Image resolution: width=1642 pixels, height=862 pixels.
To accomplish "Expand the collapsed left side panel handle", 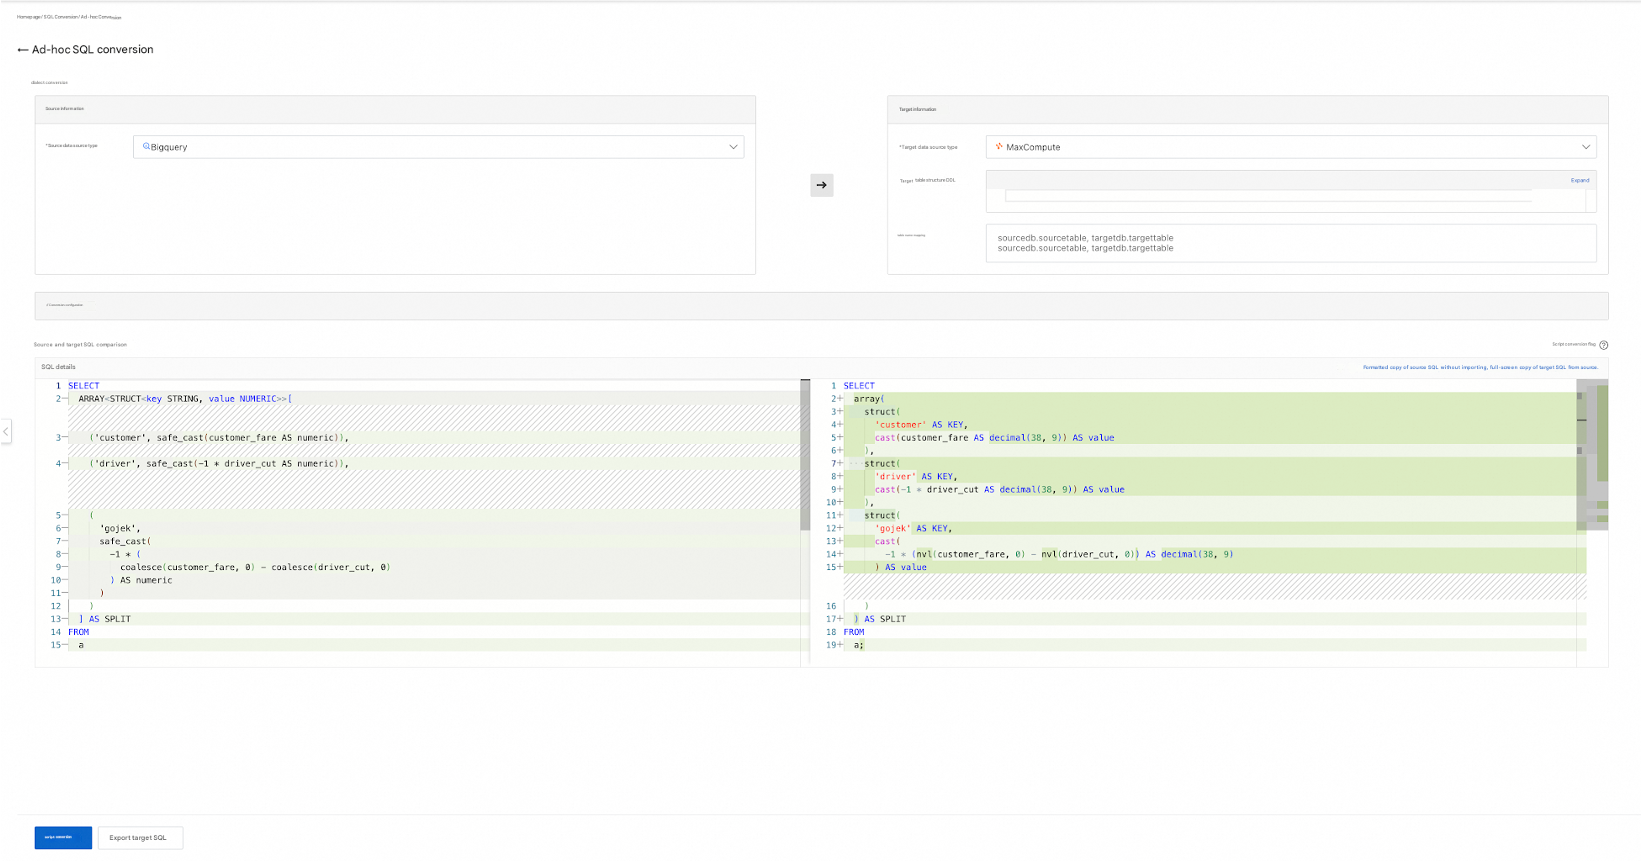I will click(x=6, y=432).
